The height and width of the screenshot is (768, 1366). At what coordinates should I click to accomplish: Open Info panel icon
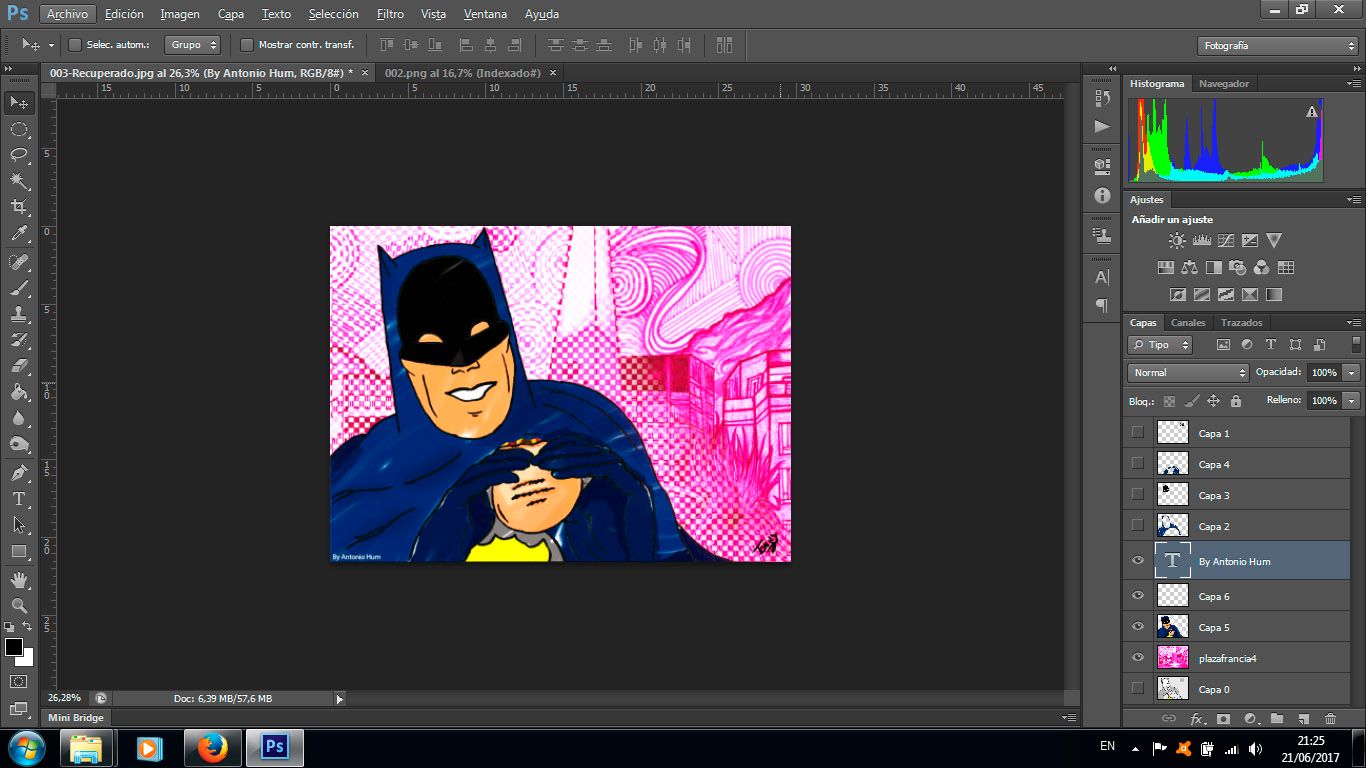[1102, 196]
